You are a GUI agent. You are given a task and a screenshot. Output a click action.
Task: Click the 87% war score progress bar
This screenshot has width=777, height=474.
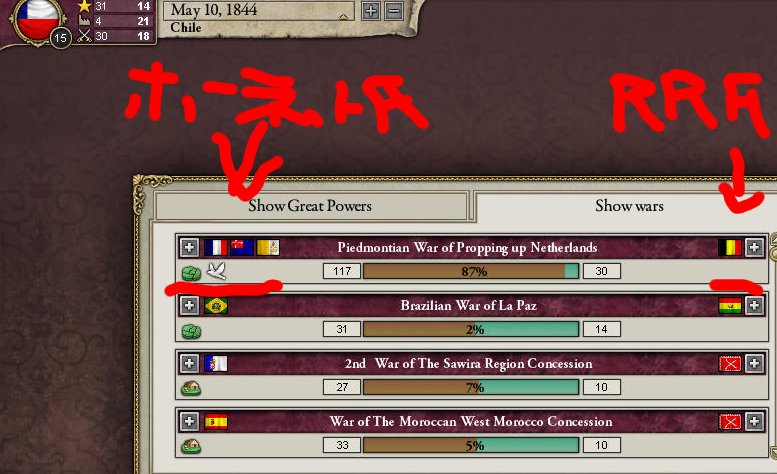pyautogui.click(x=471, y=271)
